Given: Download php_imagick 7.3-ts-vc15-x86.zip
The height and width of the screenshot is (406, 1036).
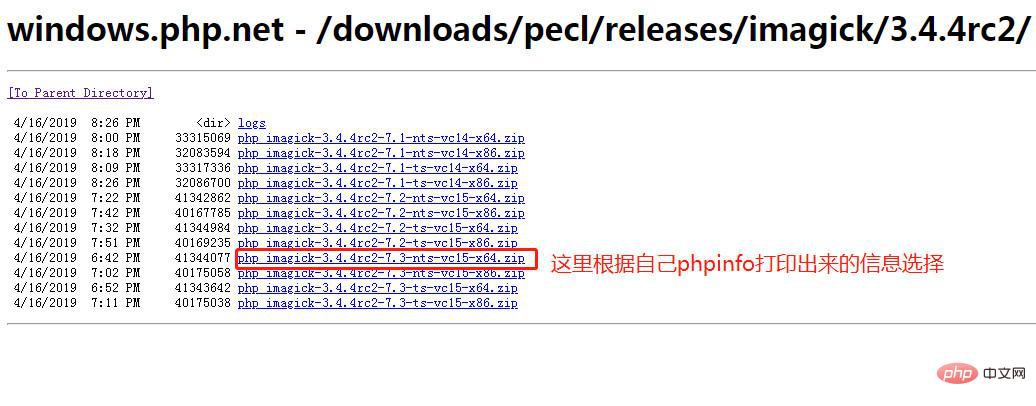Looking at the screenshot, I should click(x=378, y=304).
